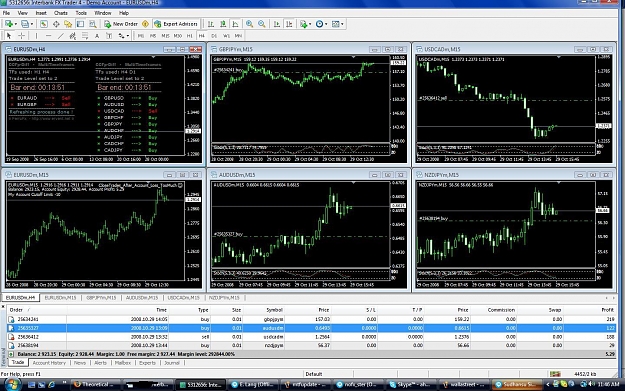Image resolution: width=625 pixels, height=391 pixels.
Task: Select order 25636412 usdcadm sell row
Action: click(311, 337)
